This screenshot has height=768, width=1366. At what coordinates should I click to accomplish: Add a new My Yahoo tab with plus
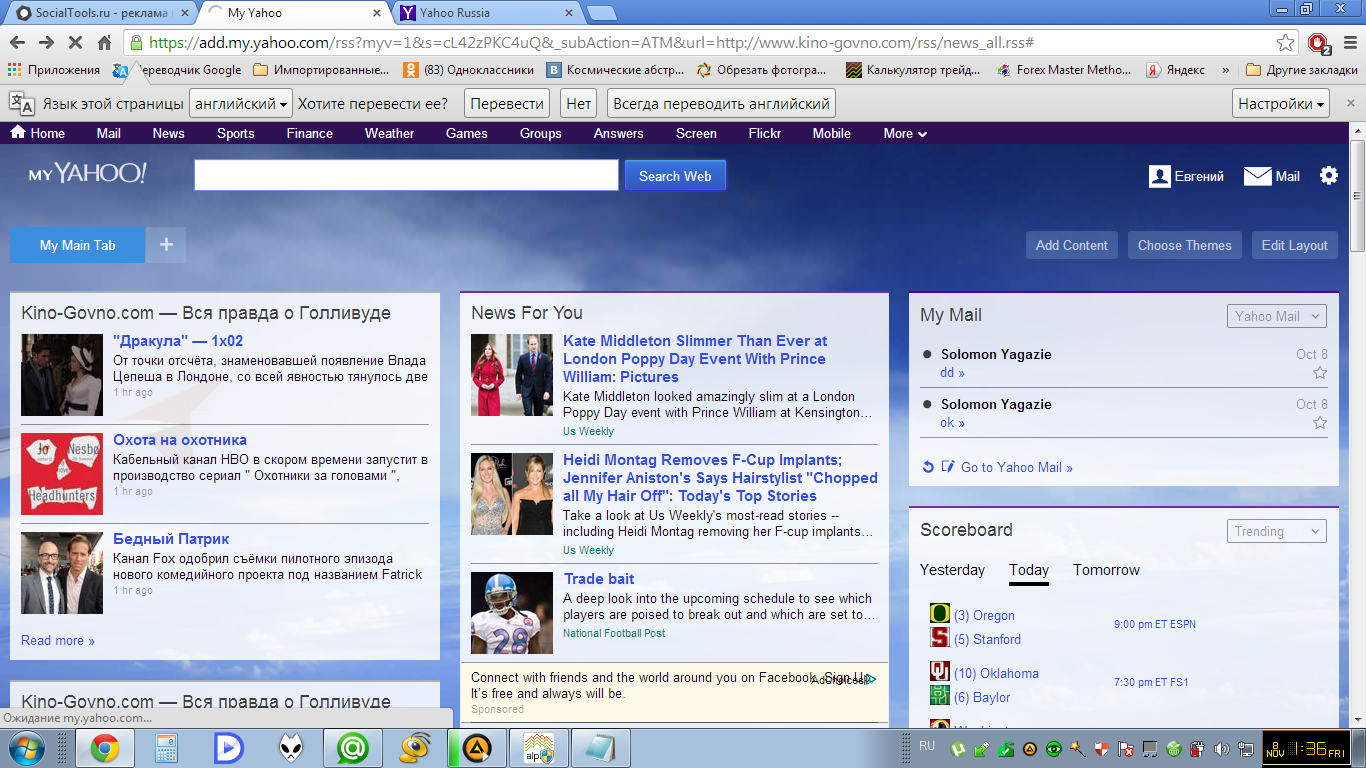tap(166, 245)
